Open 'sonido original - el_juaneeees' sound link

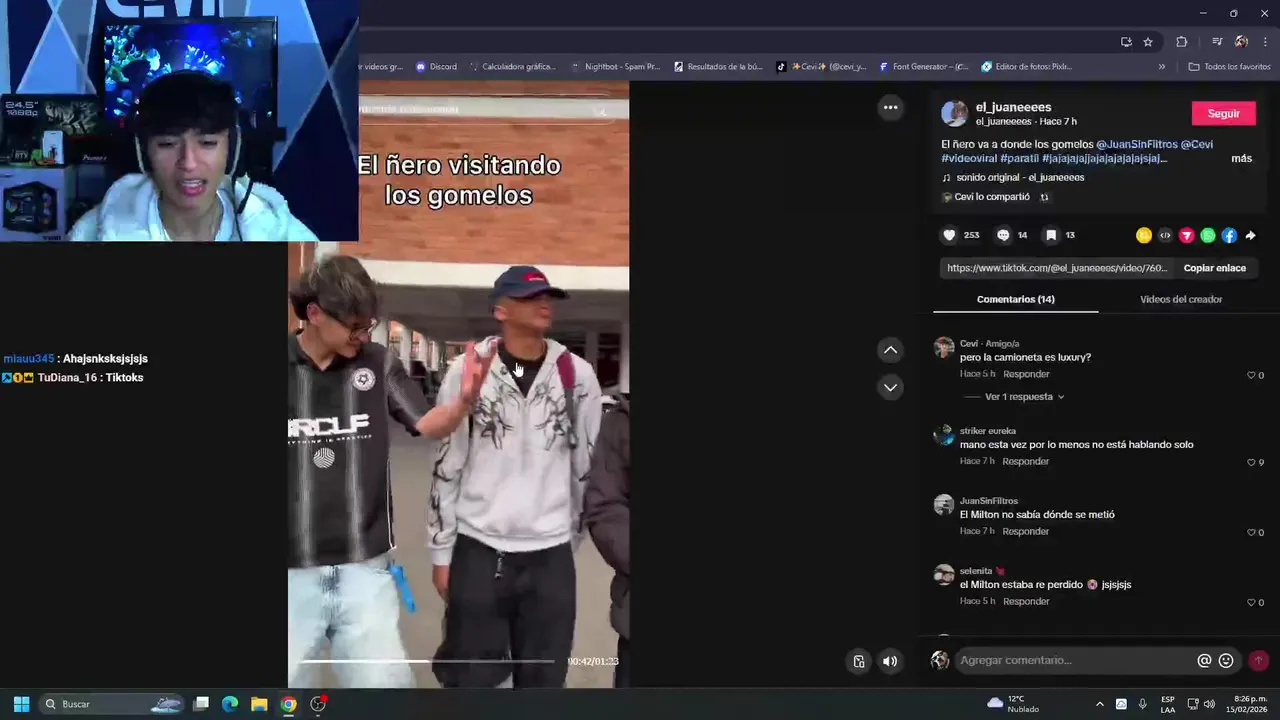pos(1020,178)
